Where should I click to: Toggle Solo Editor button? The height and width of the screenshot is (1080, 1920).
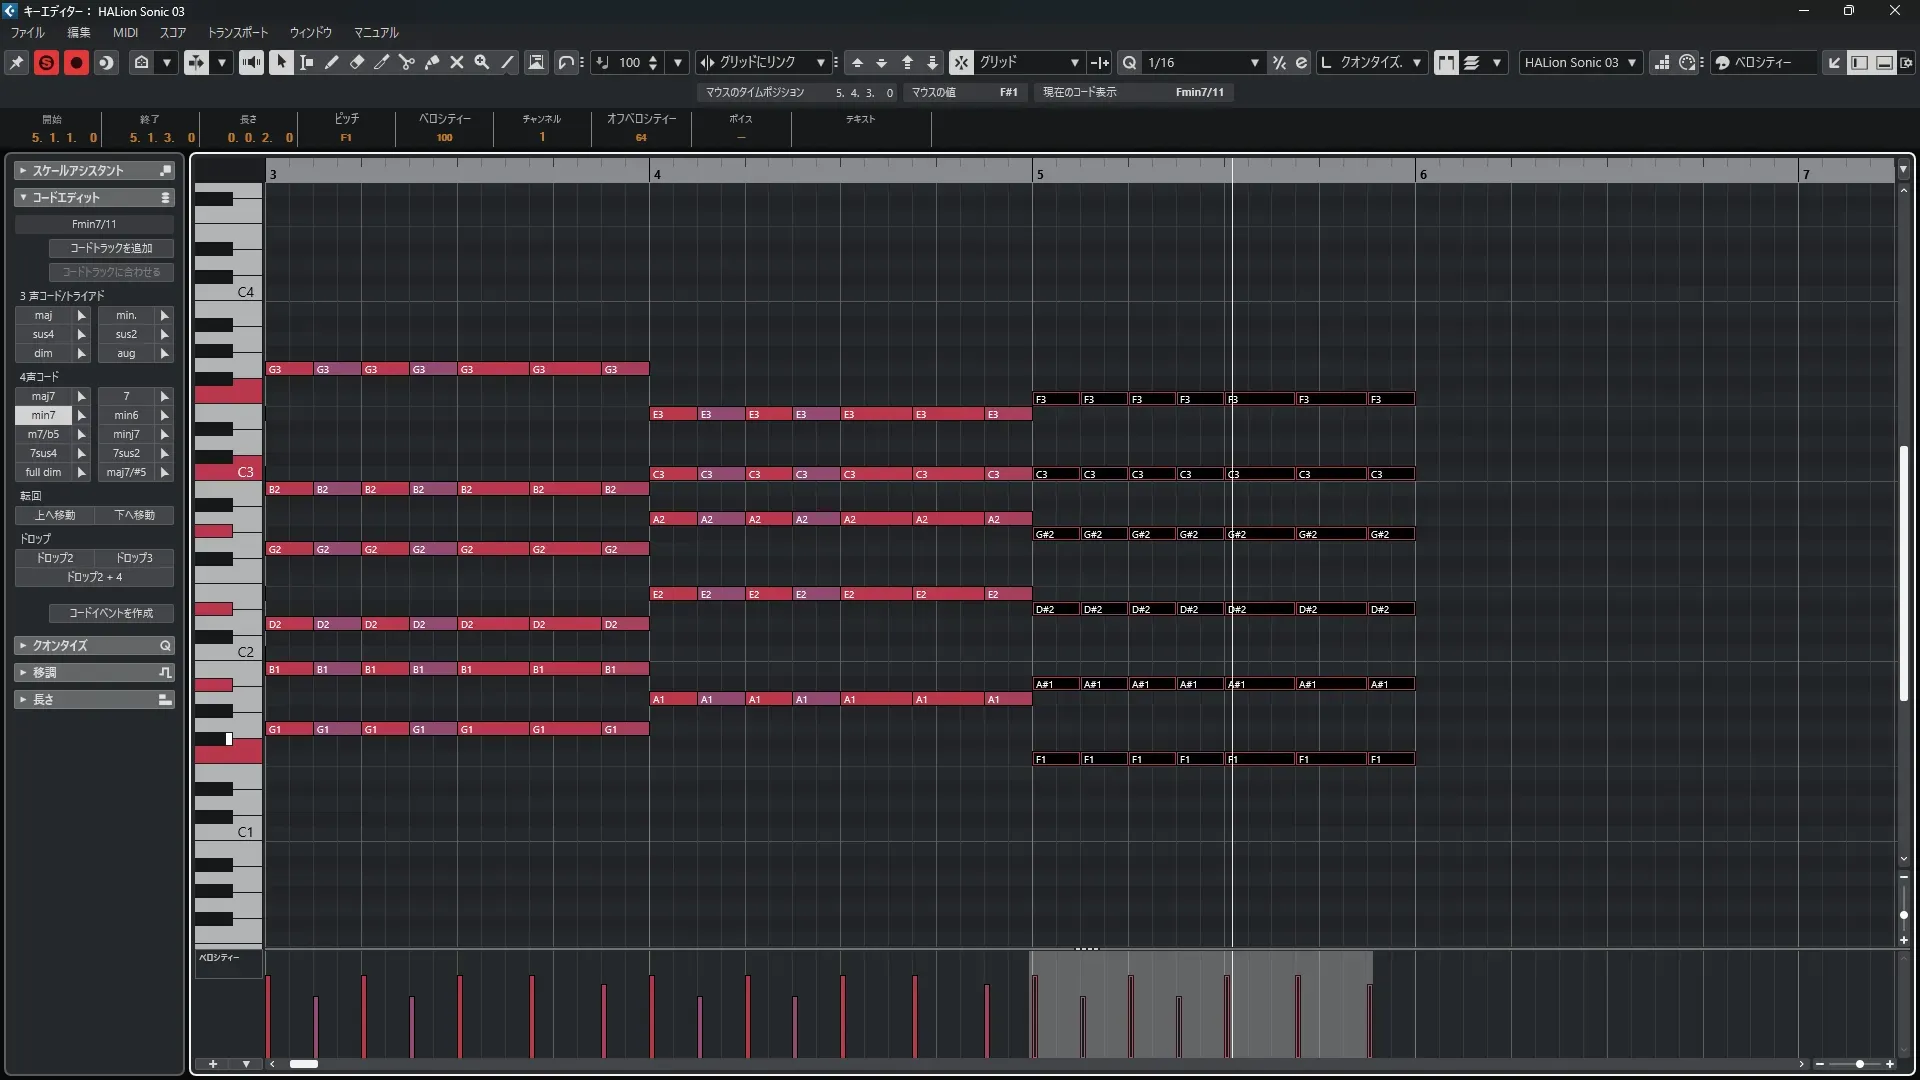[46, 62]
